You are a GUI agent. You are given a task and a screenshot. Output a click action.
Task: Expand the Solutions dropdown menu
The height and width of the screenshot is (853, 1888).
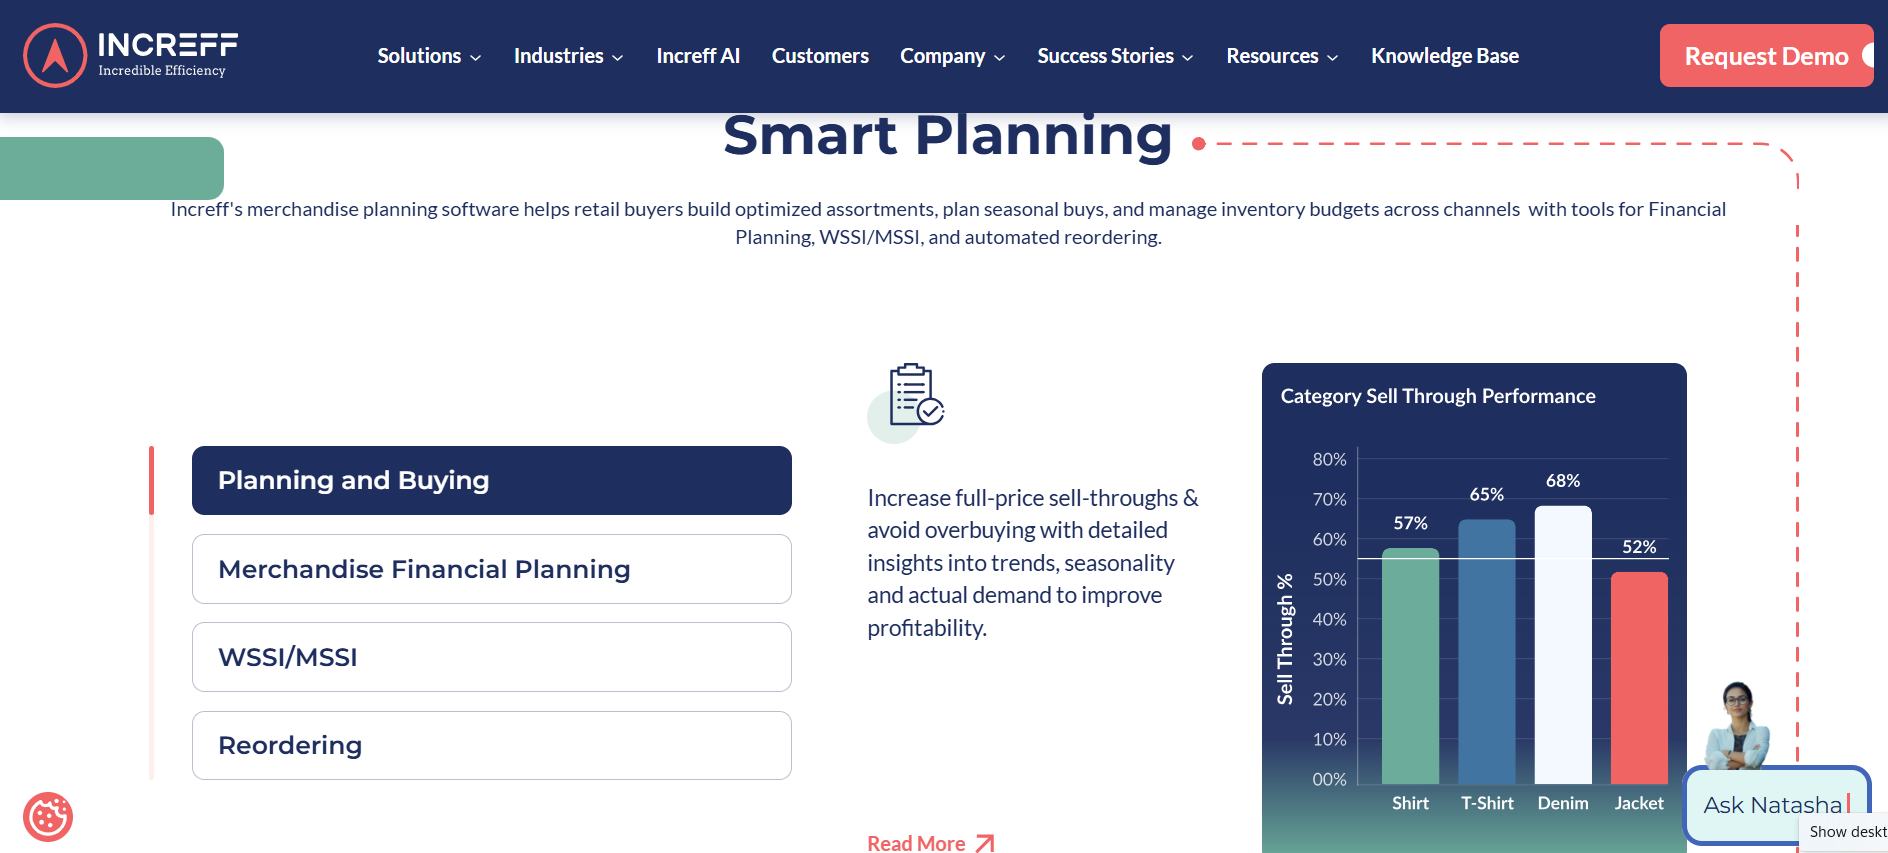pyautogui.click(x=429, y=57)
